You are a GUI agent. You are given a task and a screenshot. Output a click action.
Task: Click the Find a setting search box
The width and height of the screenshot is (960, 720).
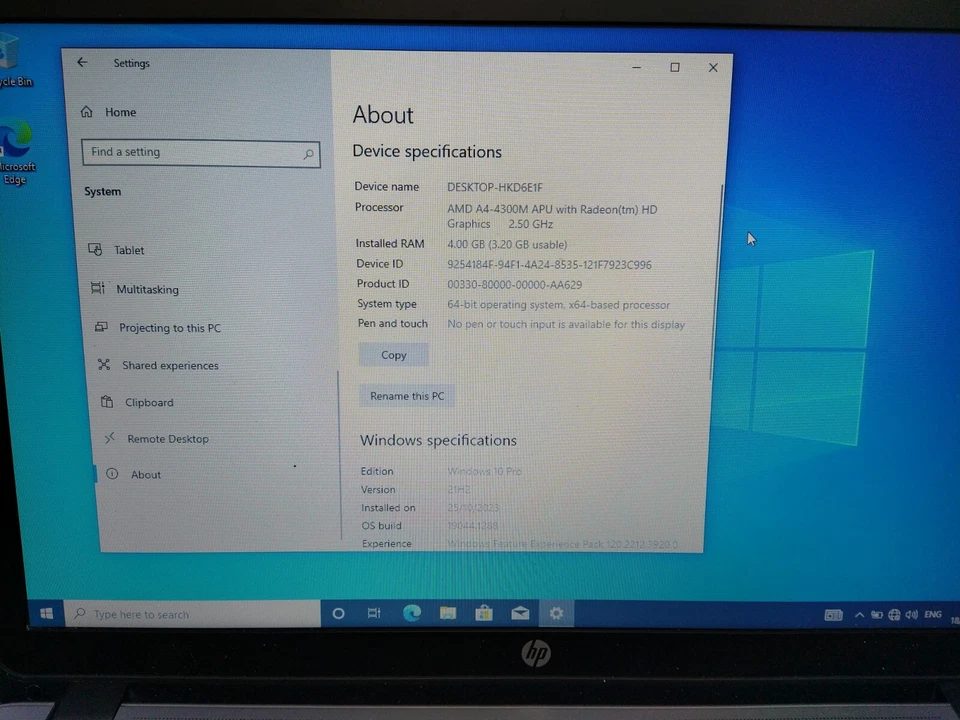(180, 151)
